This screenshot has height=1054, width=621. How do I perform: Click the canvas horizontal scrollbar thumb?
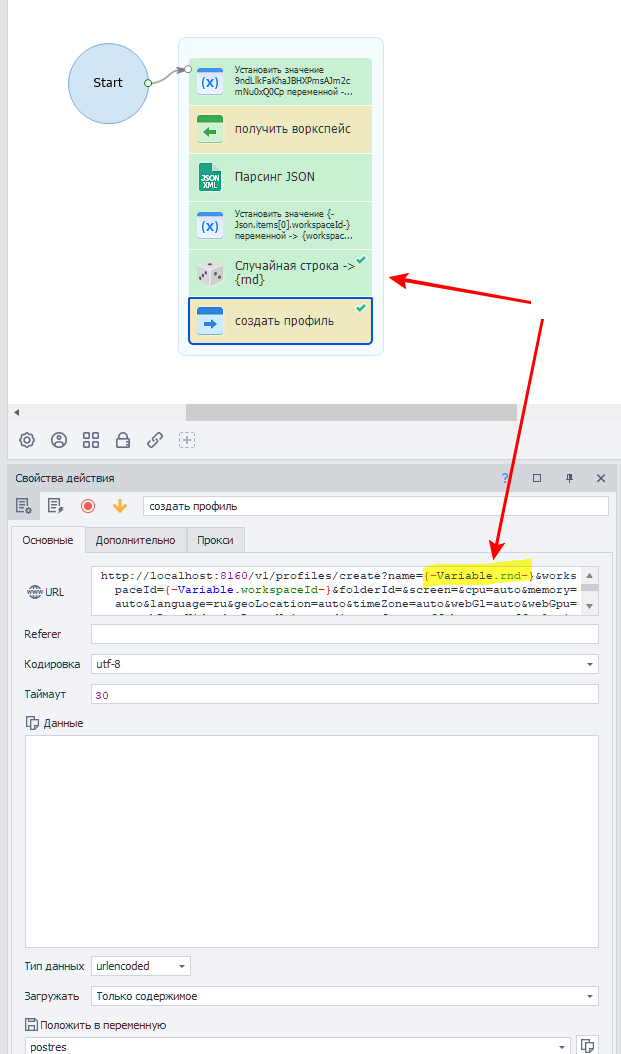coord(351,412)
